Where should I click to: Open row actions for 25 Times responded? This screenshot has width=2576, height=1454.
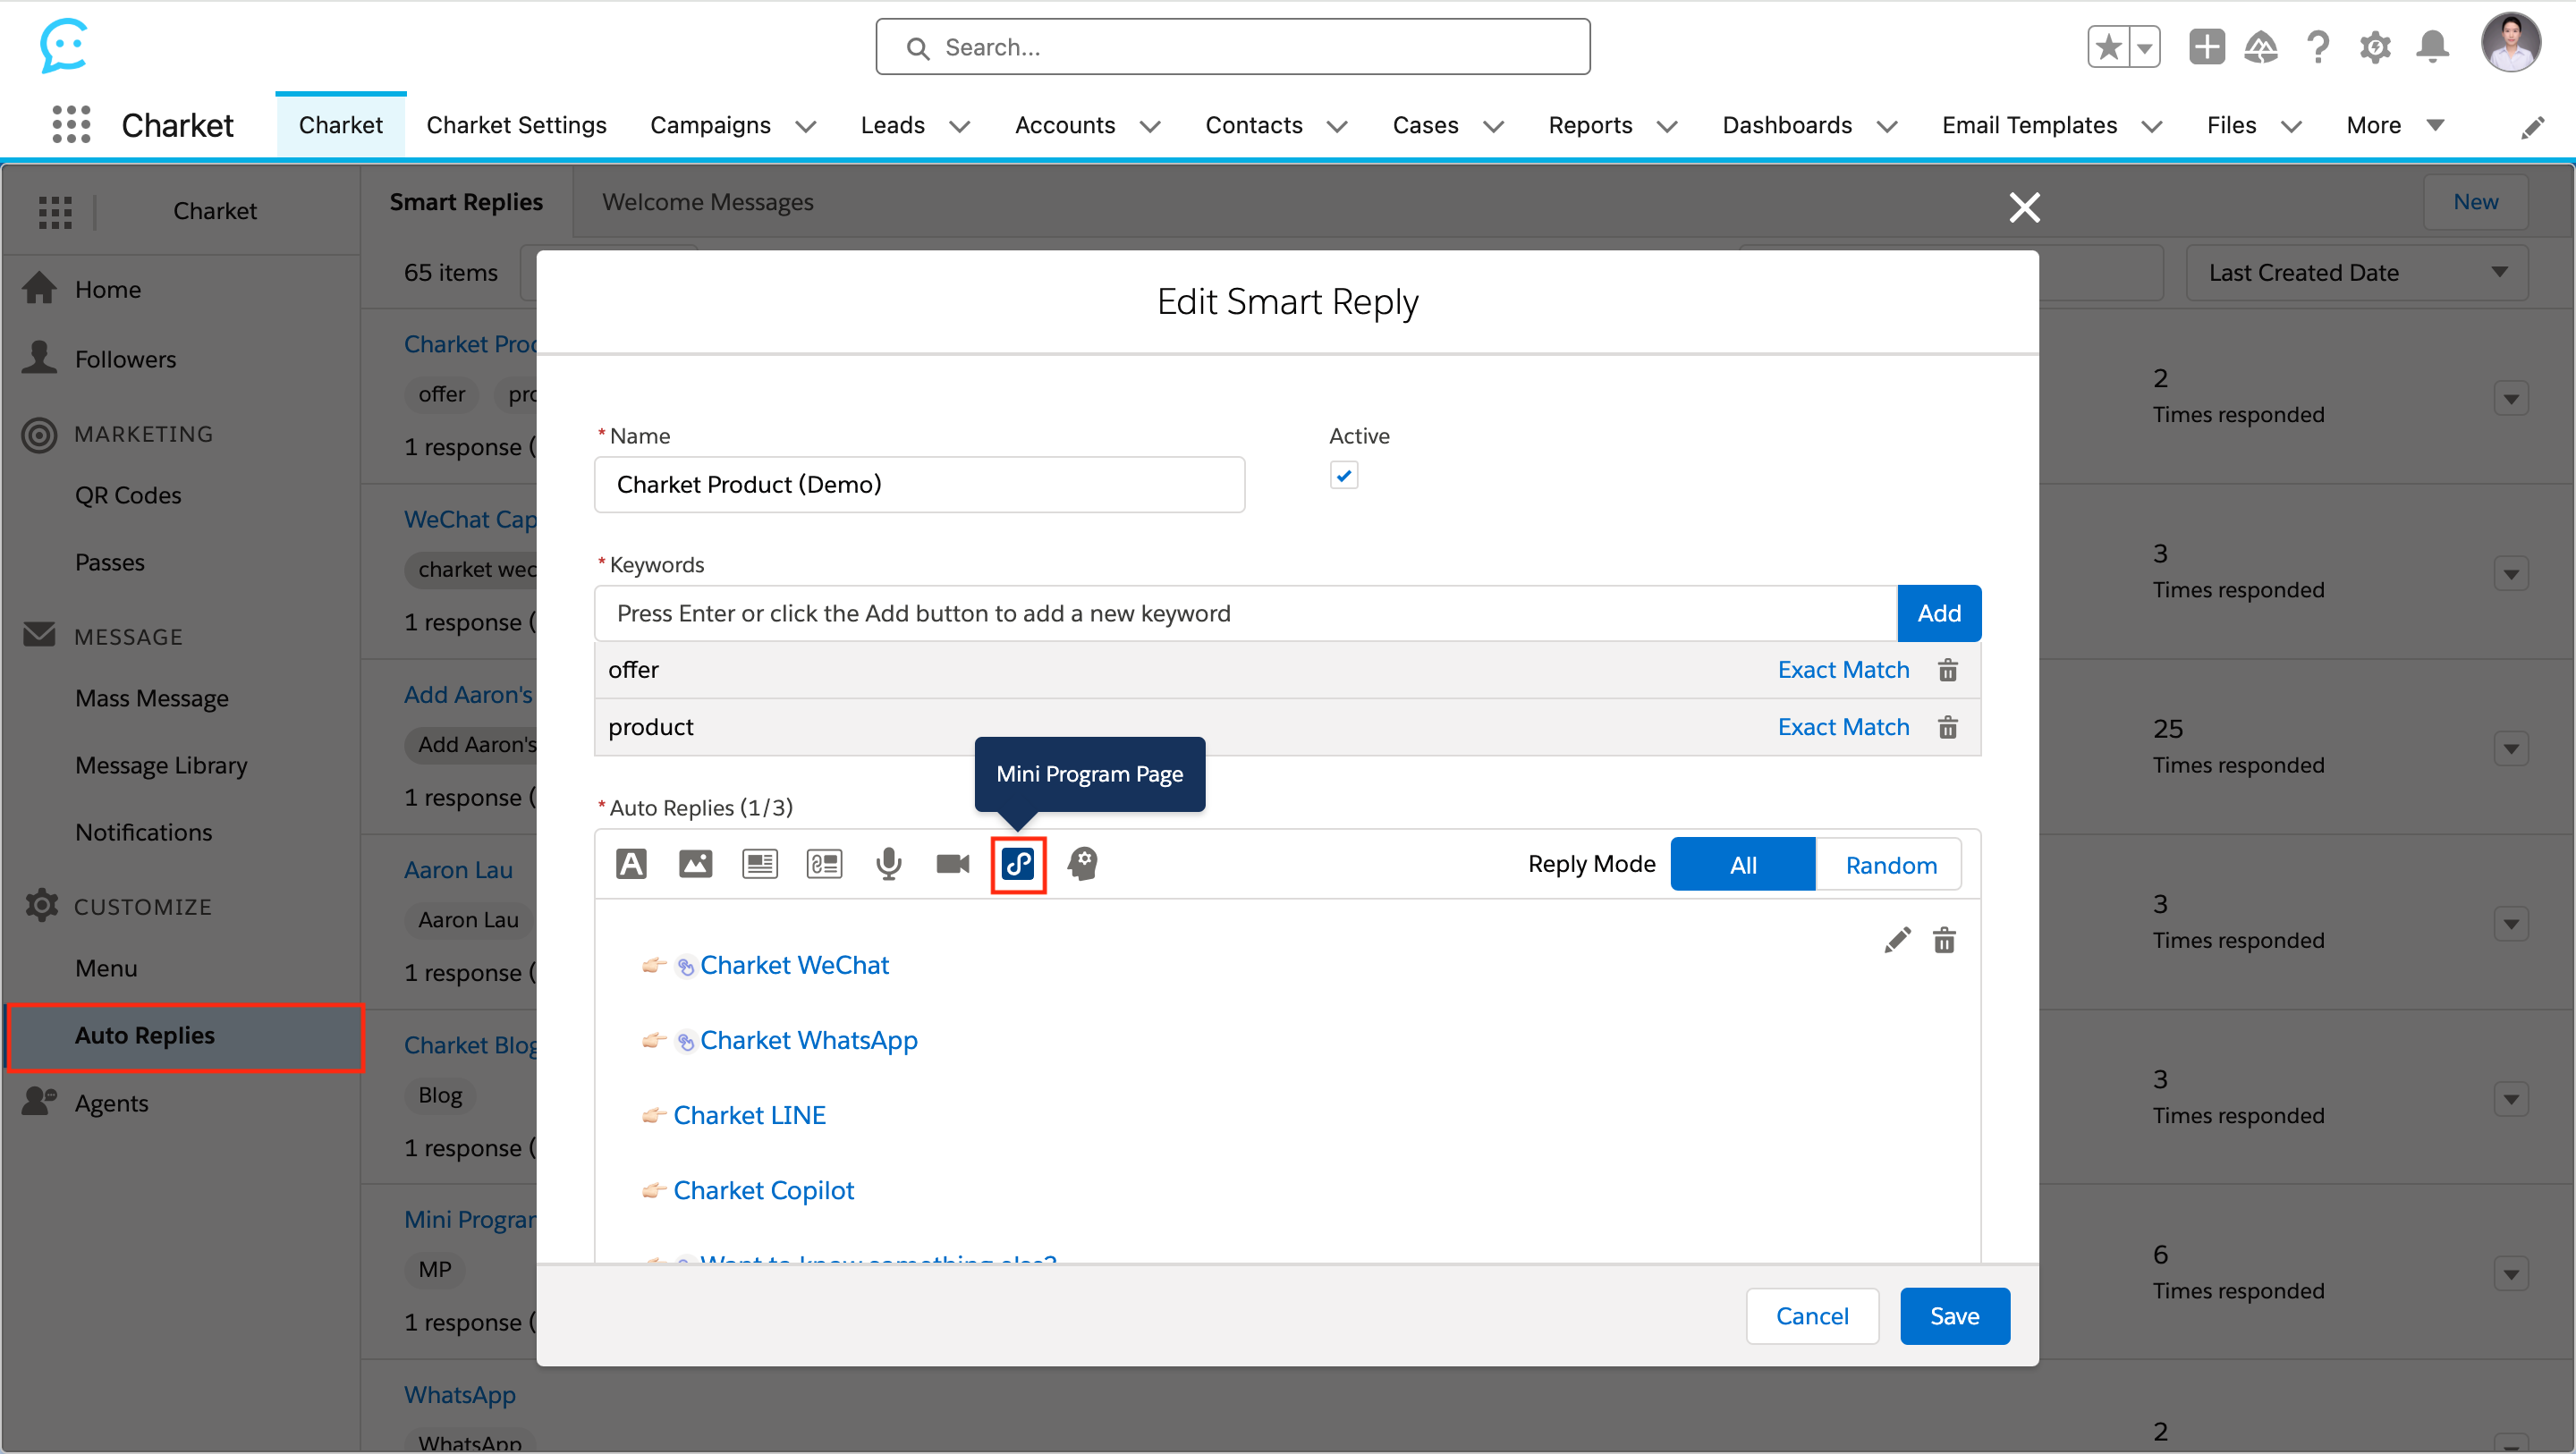(x=2511, y=749)
